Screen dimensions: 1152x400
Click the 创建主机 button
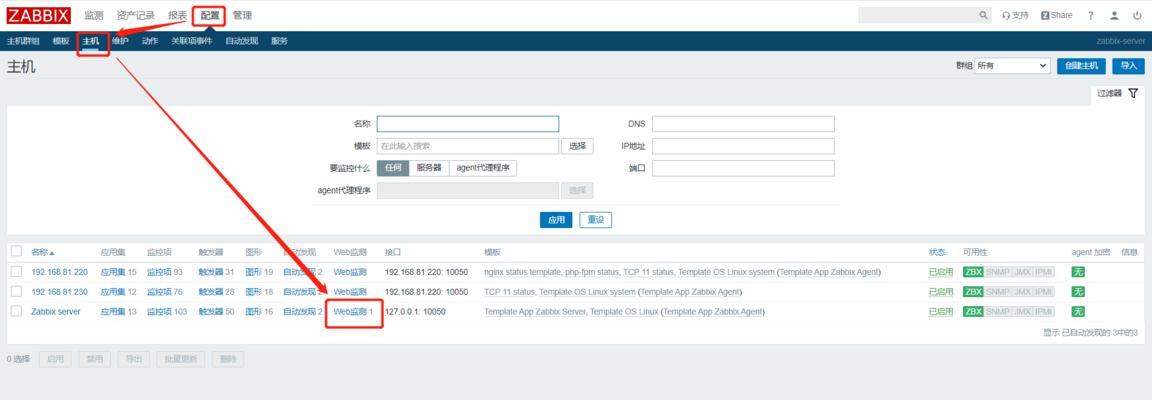(x=1081, y=66)
